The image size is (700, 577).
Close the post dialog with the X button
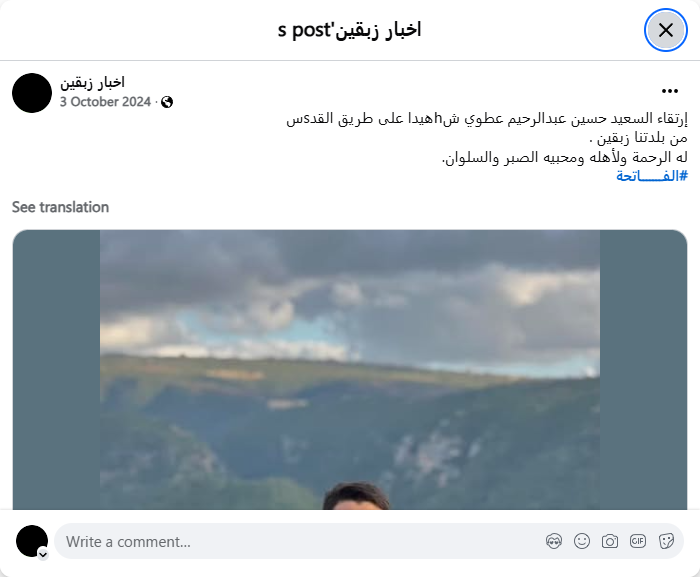click(x=665, y=30)
